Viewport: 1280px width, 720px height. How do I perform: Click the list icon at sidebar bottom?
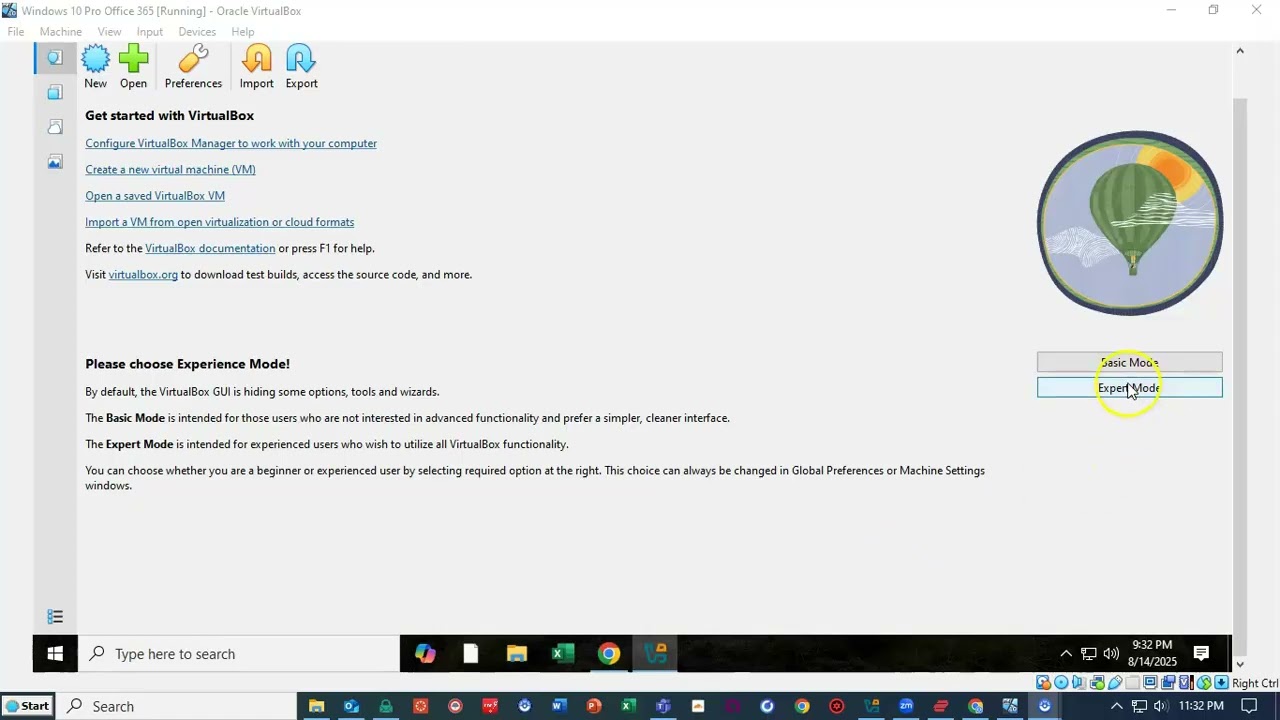(55, 617)
